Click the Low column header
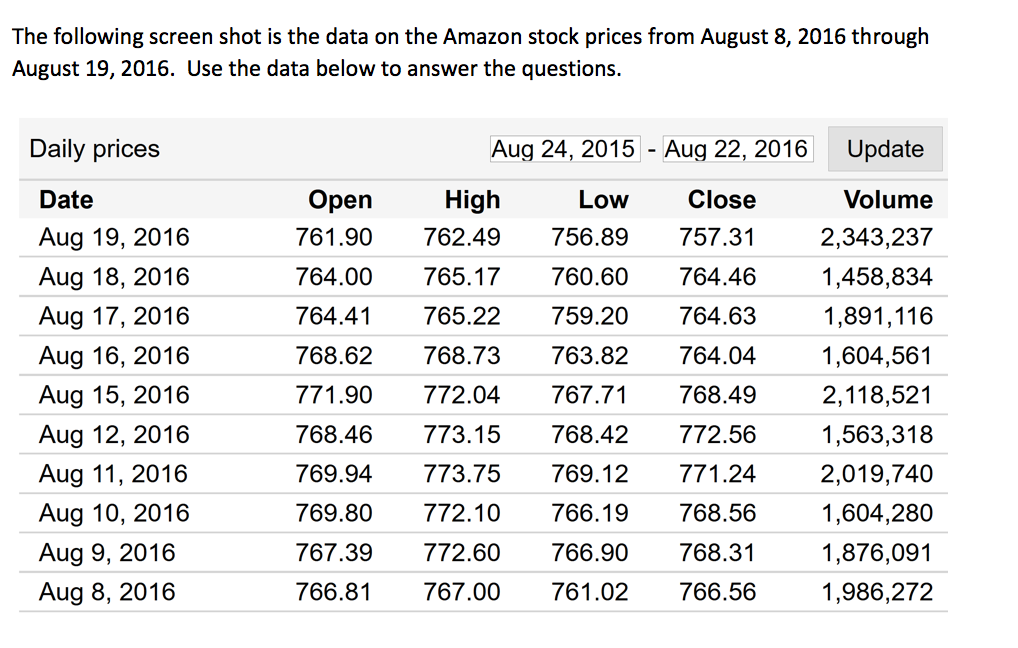Image resolution: width=1018 pixels, height=648 pixels. pos(604,199)
